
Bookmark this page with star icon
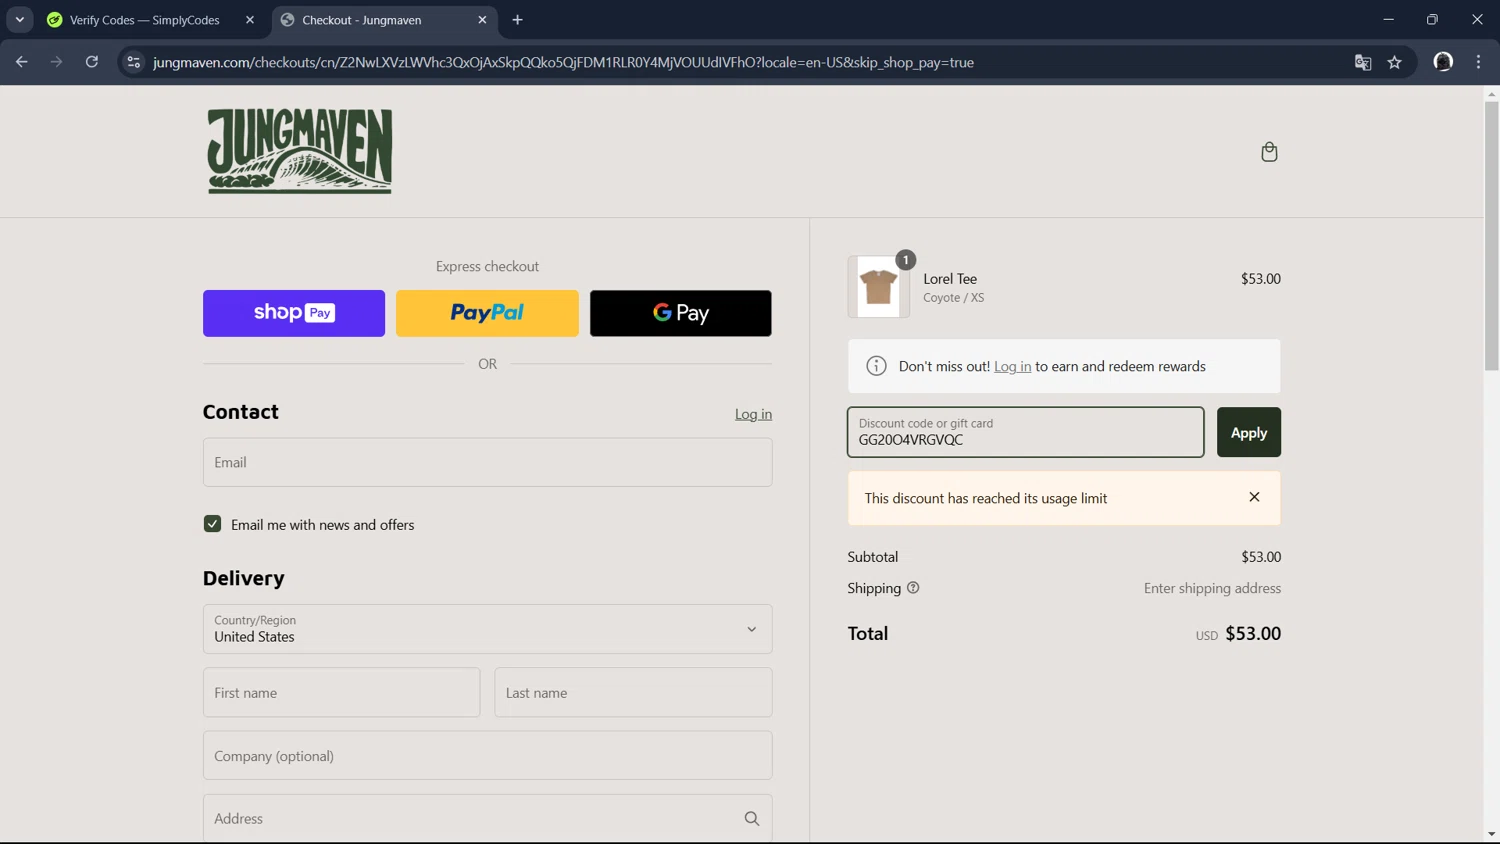[1395, 62]
